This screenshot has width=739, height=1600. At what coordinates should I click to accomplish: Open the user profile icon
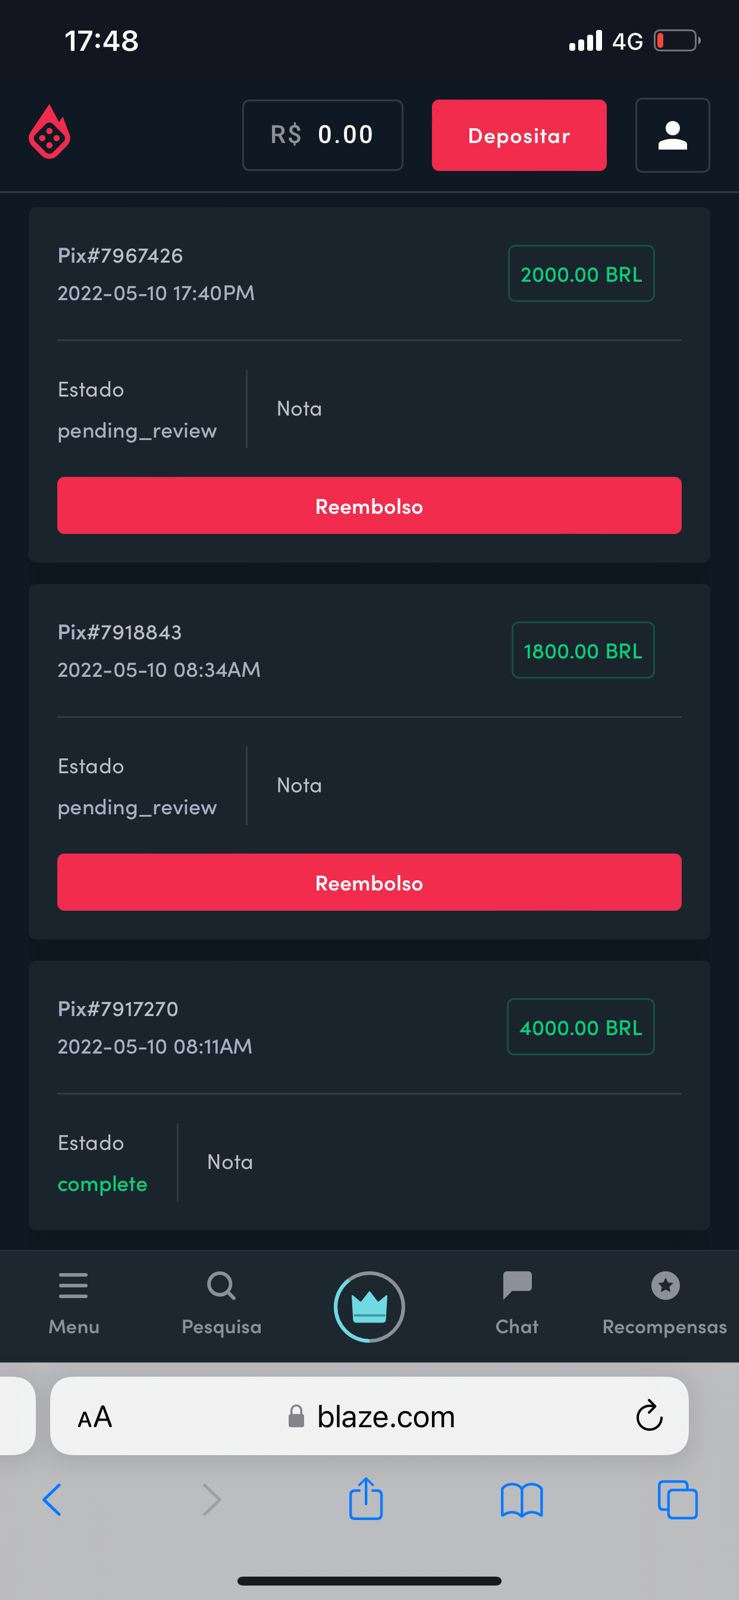click(672, 135)
